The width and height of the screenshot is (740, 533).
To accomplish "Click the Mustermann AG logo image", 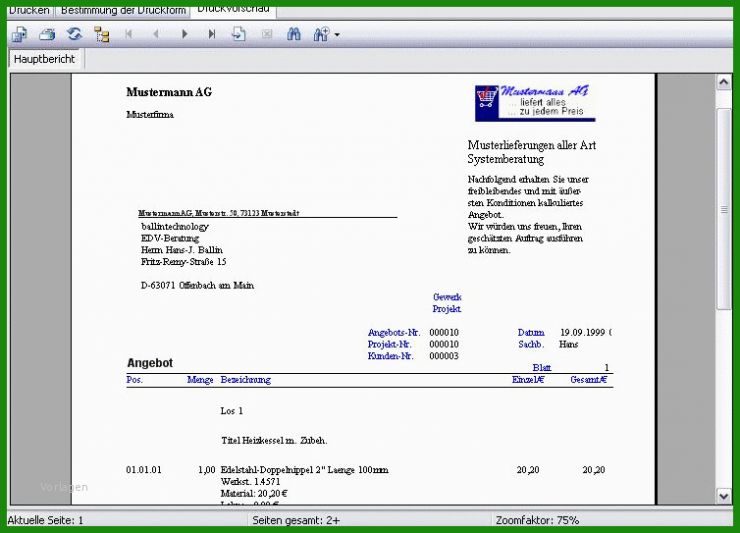I will click(x=535, y=103).
